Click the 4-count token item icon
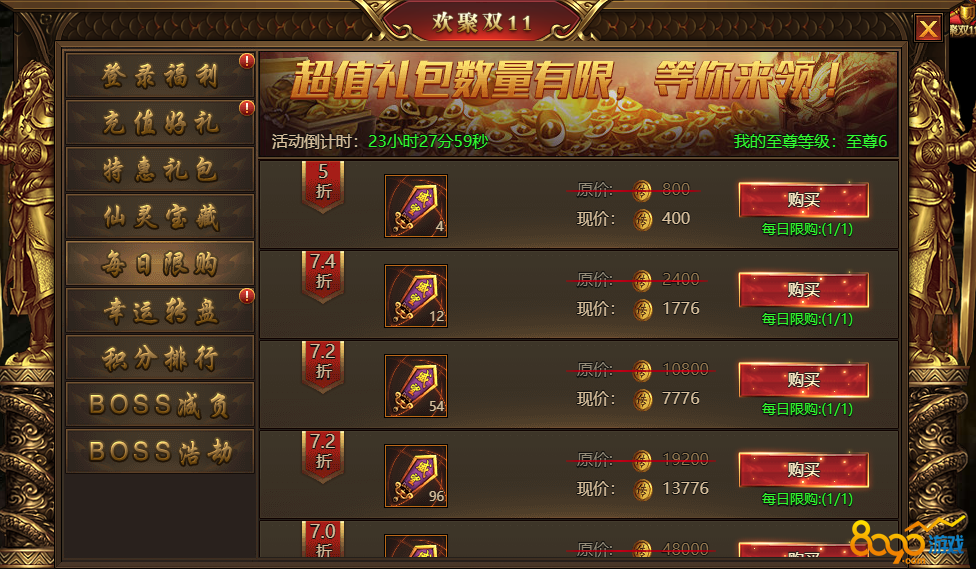This screenshot has width=976, height=569. (x=416, y=206)
